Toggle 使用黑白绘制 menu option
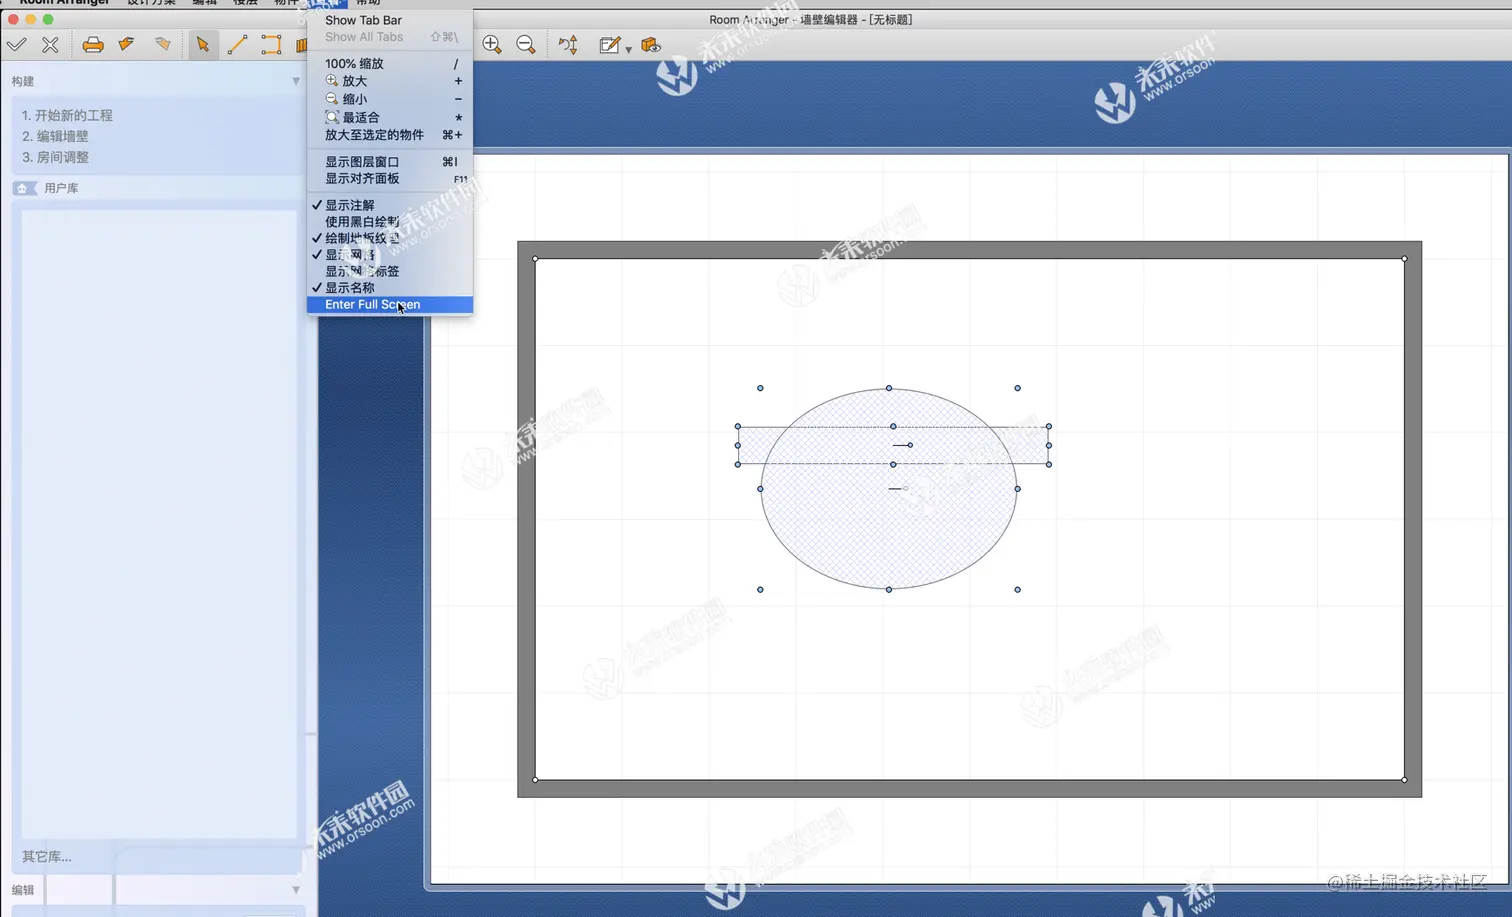1512x917 pixels. [x=390, y=221]
